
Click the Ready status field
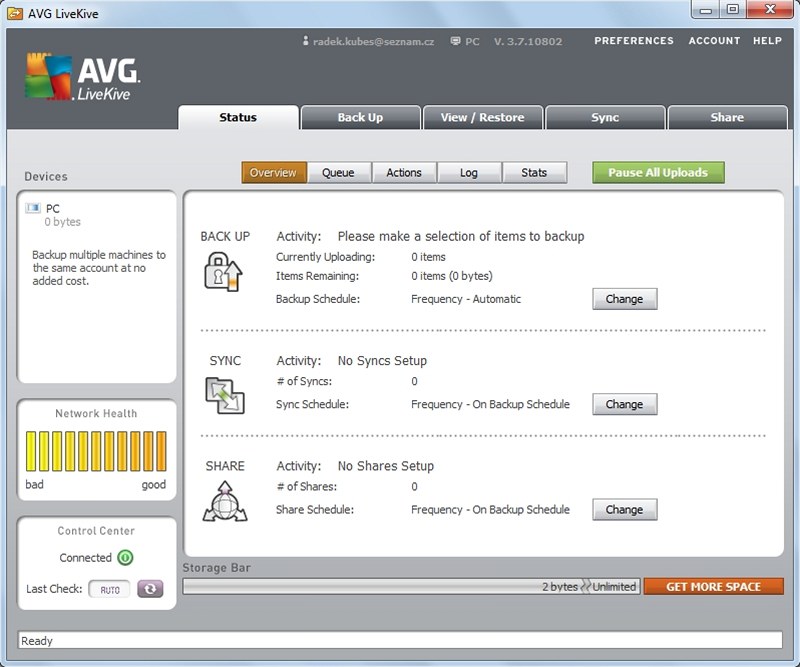pyautogui.click(x=400, y=640)
